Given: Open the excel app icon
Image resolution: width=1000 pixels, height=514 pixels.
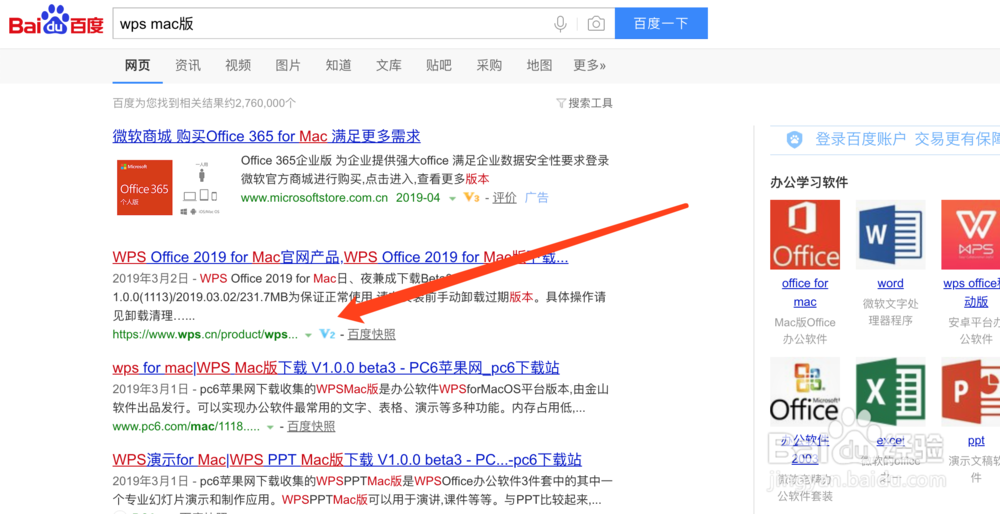Looking at the screenshot, I should 890,392.
